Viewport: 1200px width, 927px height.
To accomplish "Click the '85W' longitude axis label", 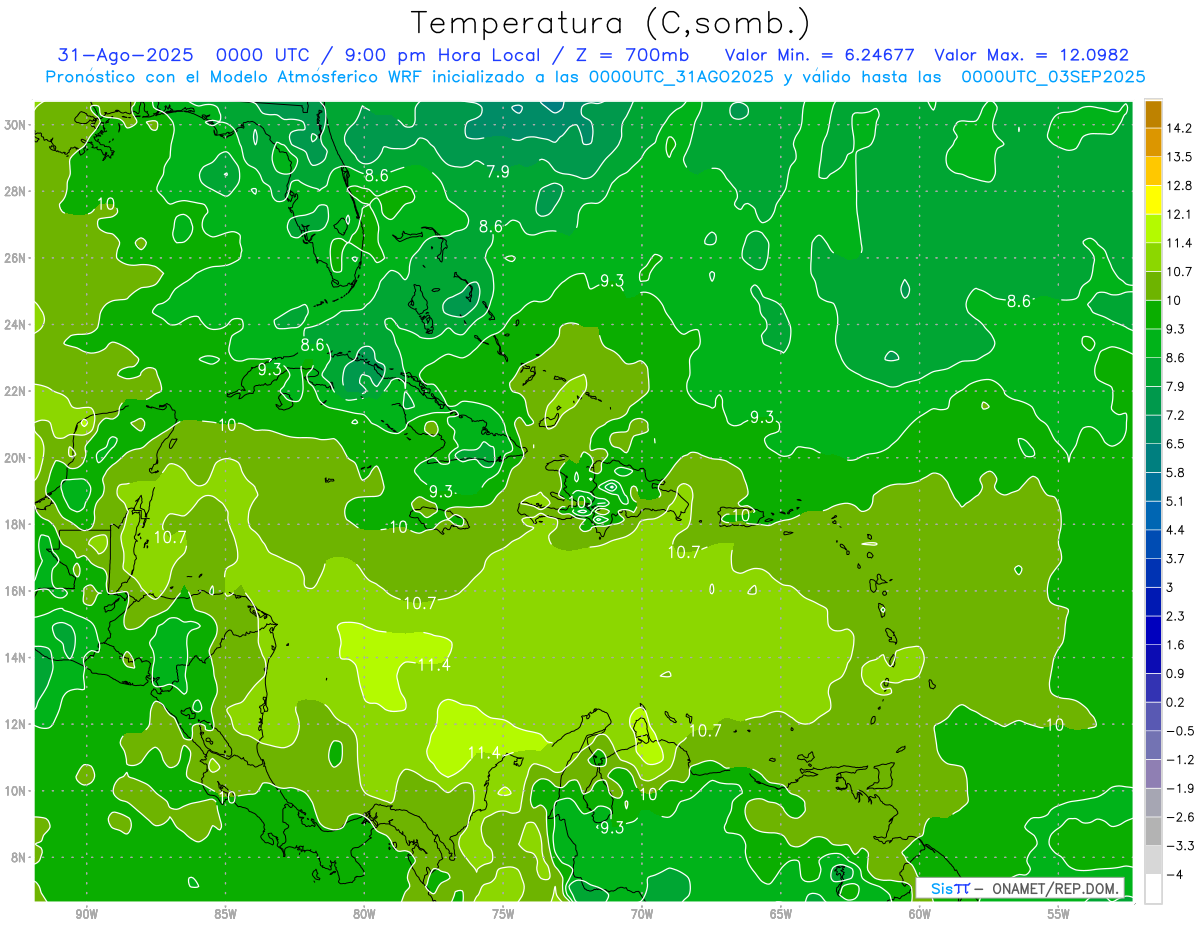I will pyautogui.click(x=226, y=914).
